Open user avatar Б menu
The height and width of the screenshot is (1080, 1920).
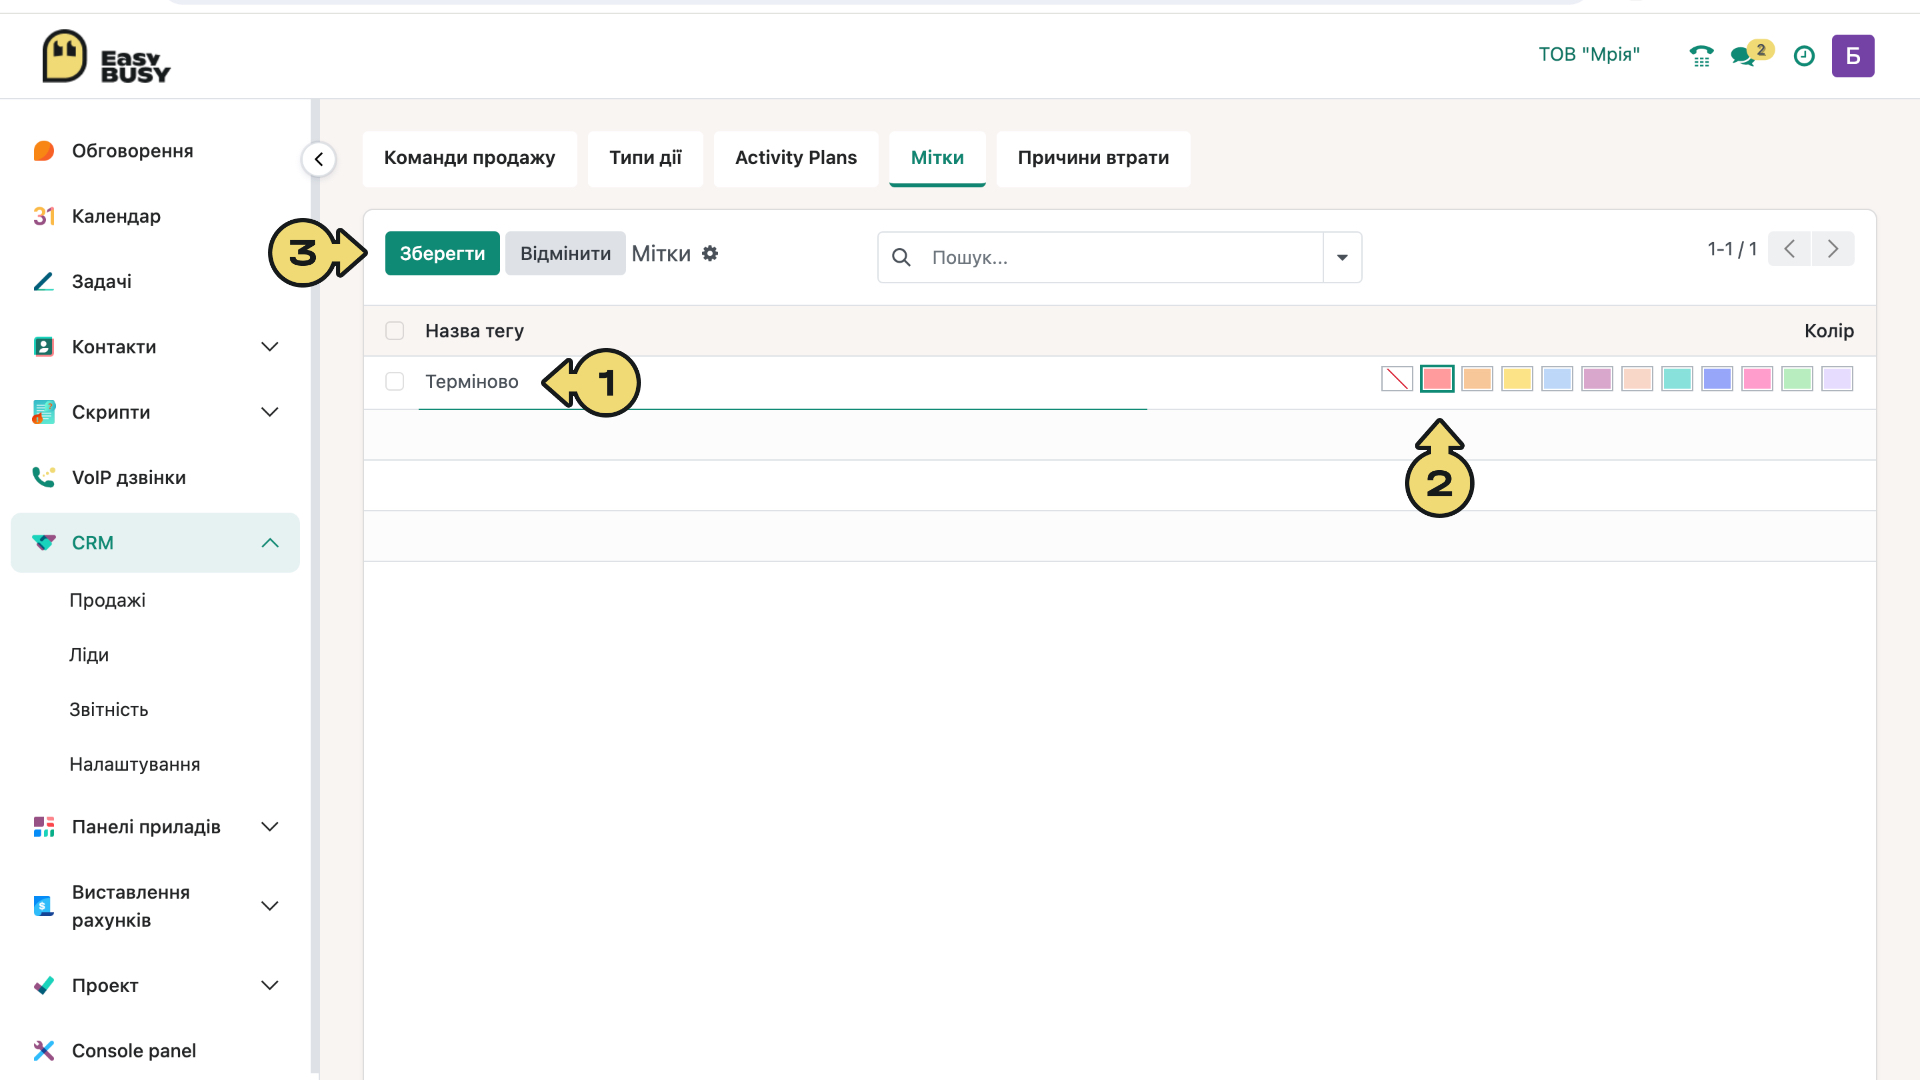(1853, 56)
